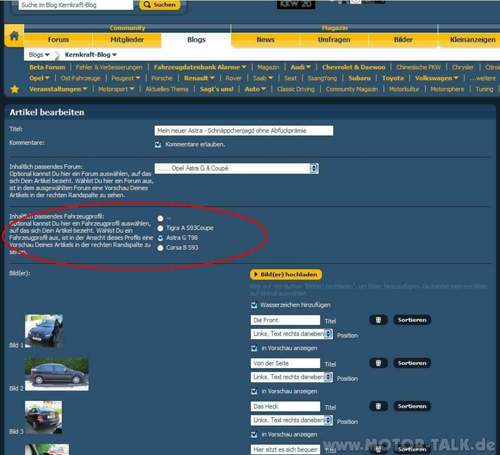
Task: Open the Toyota link
Action: pos(393,78)
